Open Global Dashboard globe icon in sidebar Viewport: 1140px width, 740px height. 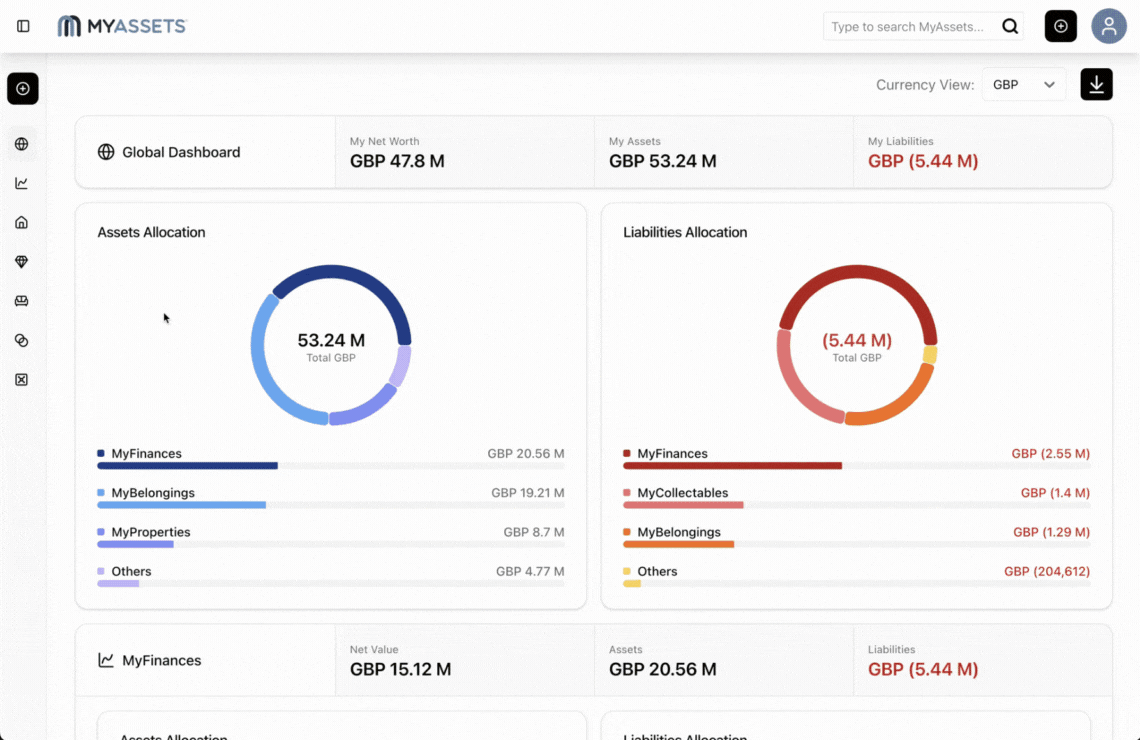pos(21,144)
